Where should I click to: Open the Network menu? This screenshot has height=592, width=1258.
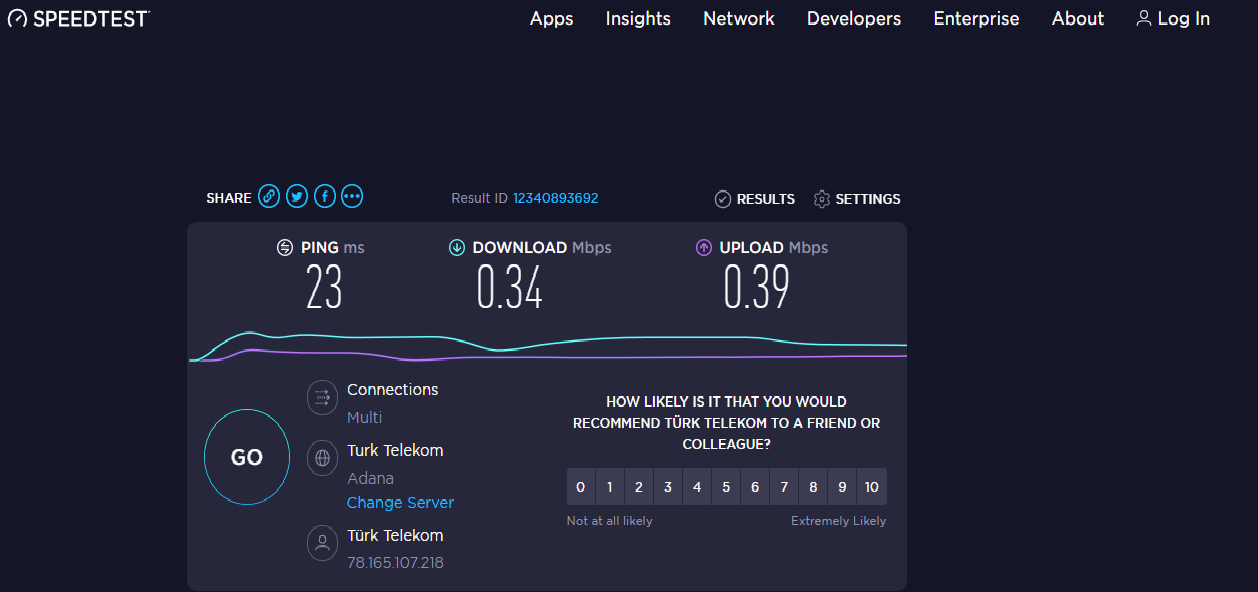click(x=739, y=19)
